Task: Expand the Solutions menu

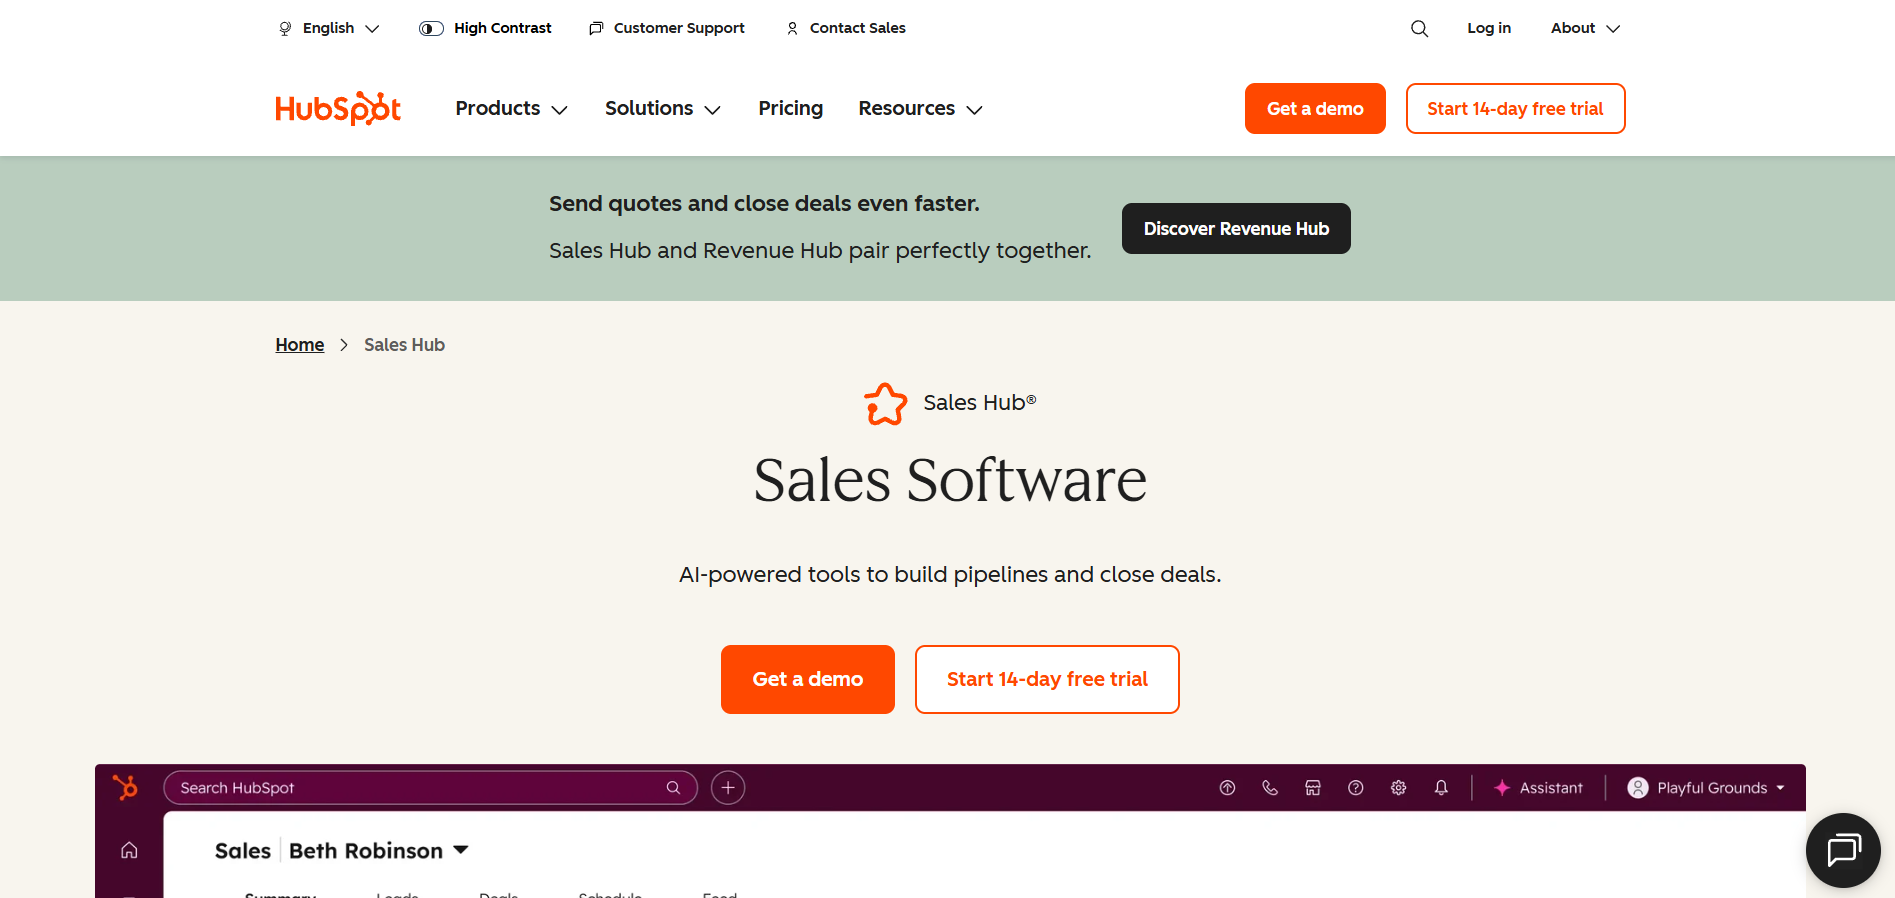Action: coord(663,108)
